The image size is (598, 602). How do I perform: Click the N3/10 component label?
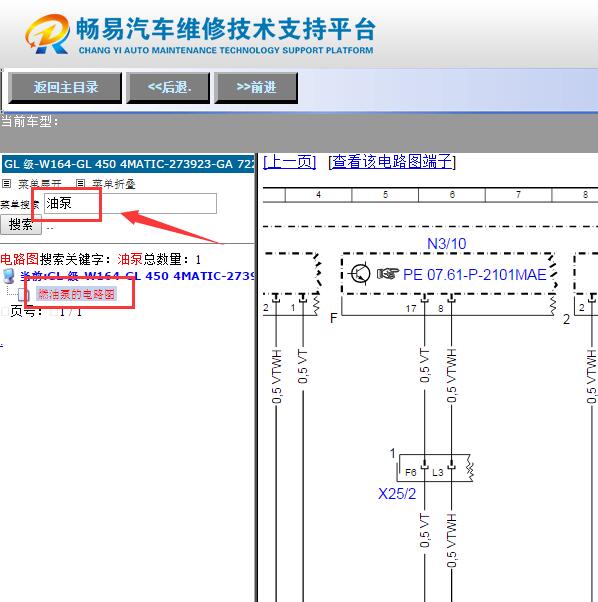pyautogui.click(x=446, y=244)
